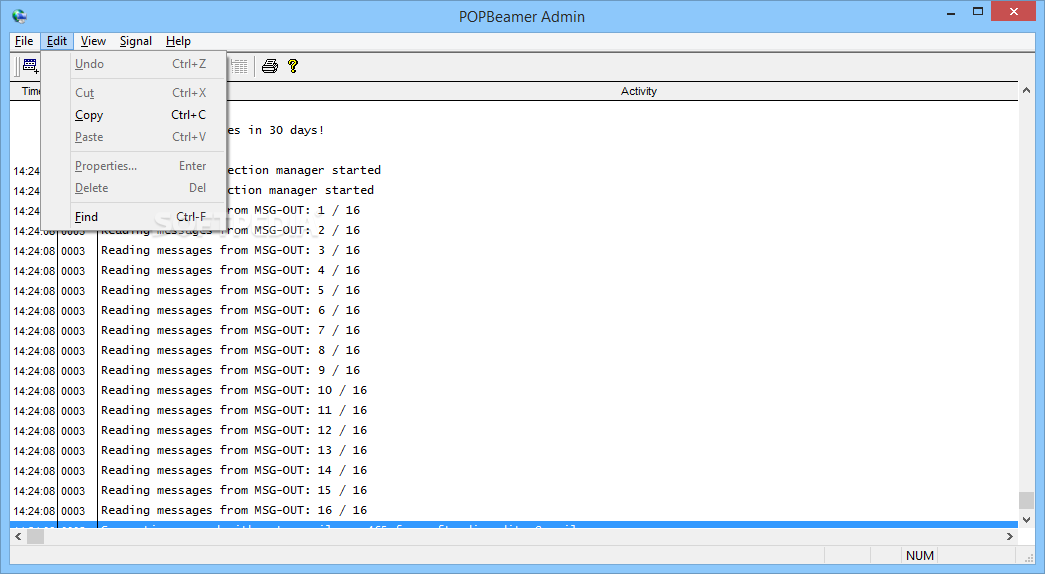The height and width of the screenshot is (574, 1045).
Task: Select log row 'MSG-OUT: 10 / 16'
Action: click(x=514, y=391)
